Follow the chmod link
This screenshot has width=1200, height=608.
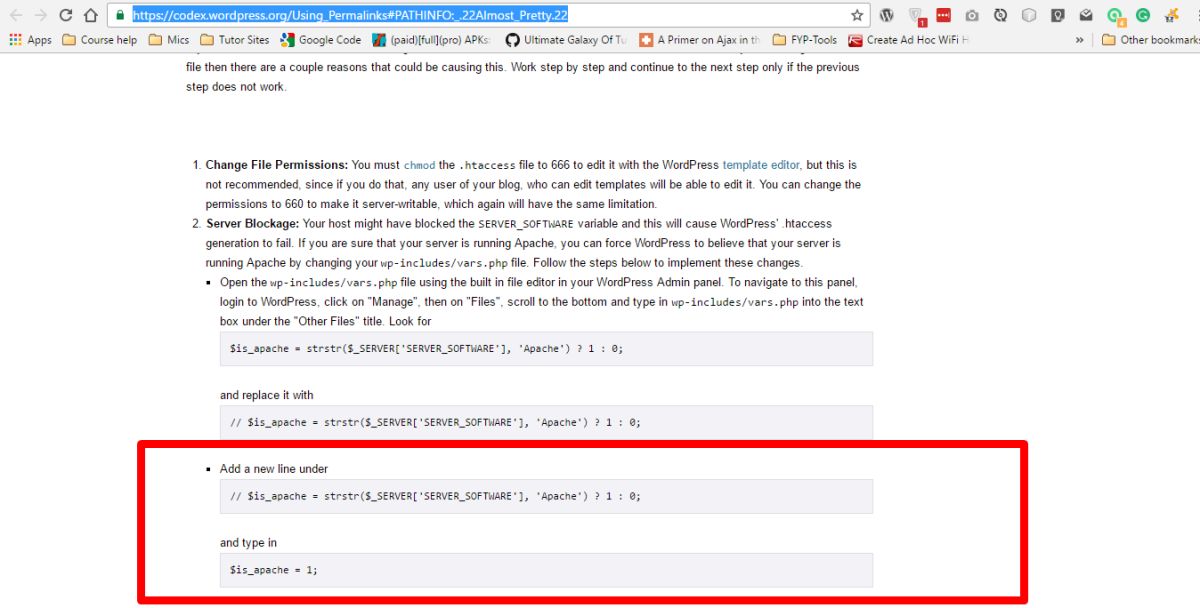(x=419, y=165)
